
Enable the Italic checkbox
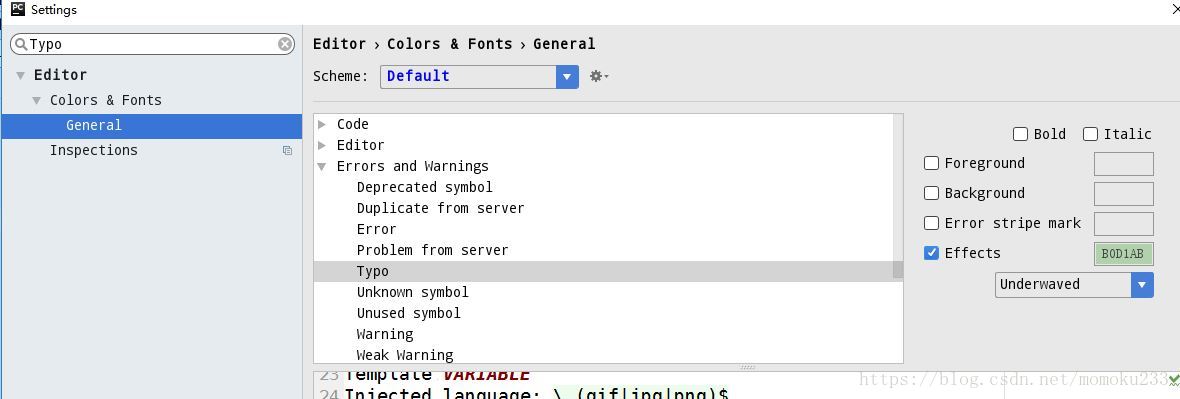click(1090, 134)
